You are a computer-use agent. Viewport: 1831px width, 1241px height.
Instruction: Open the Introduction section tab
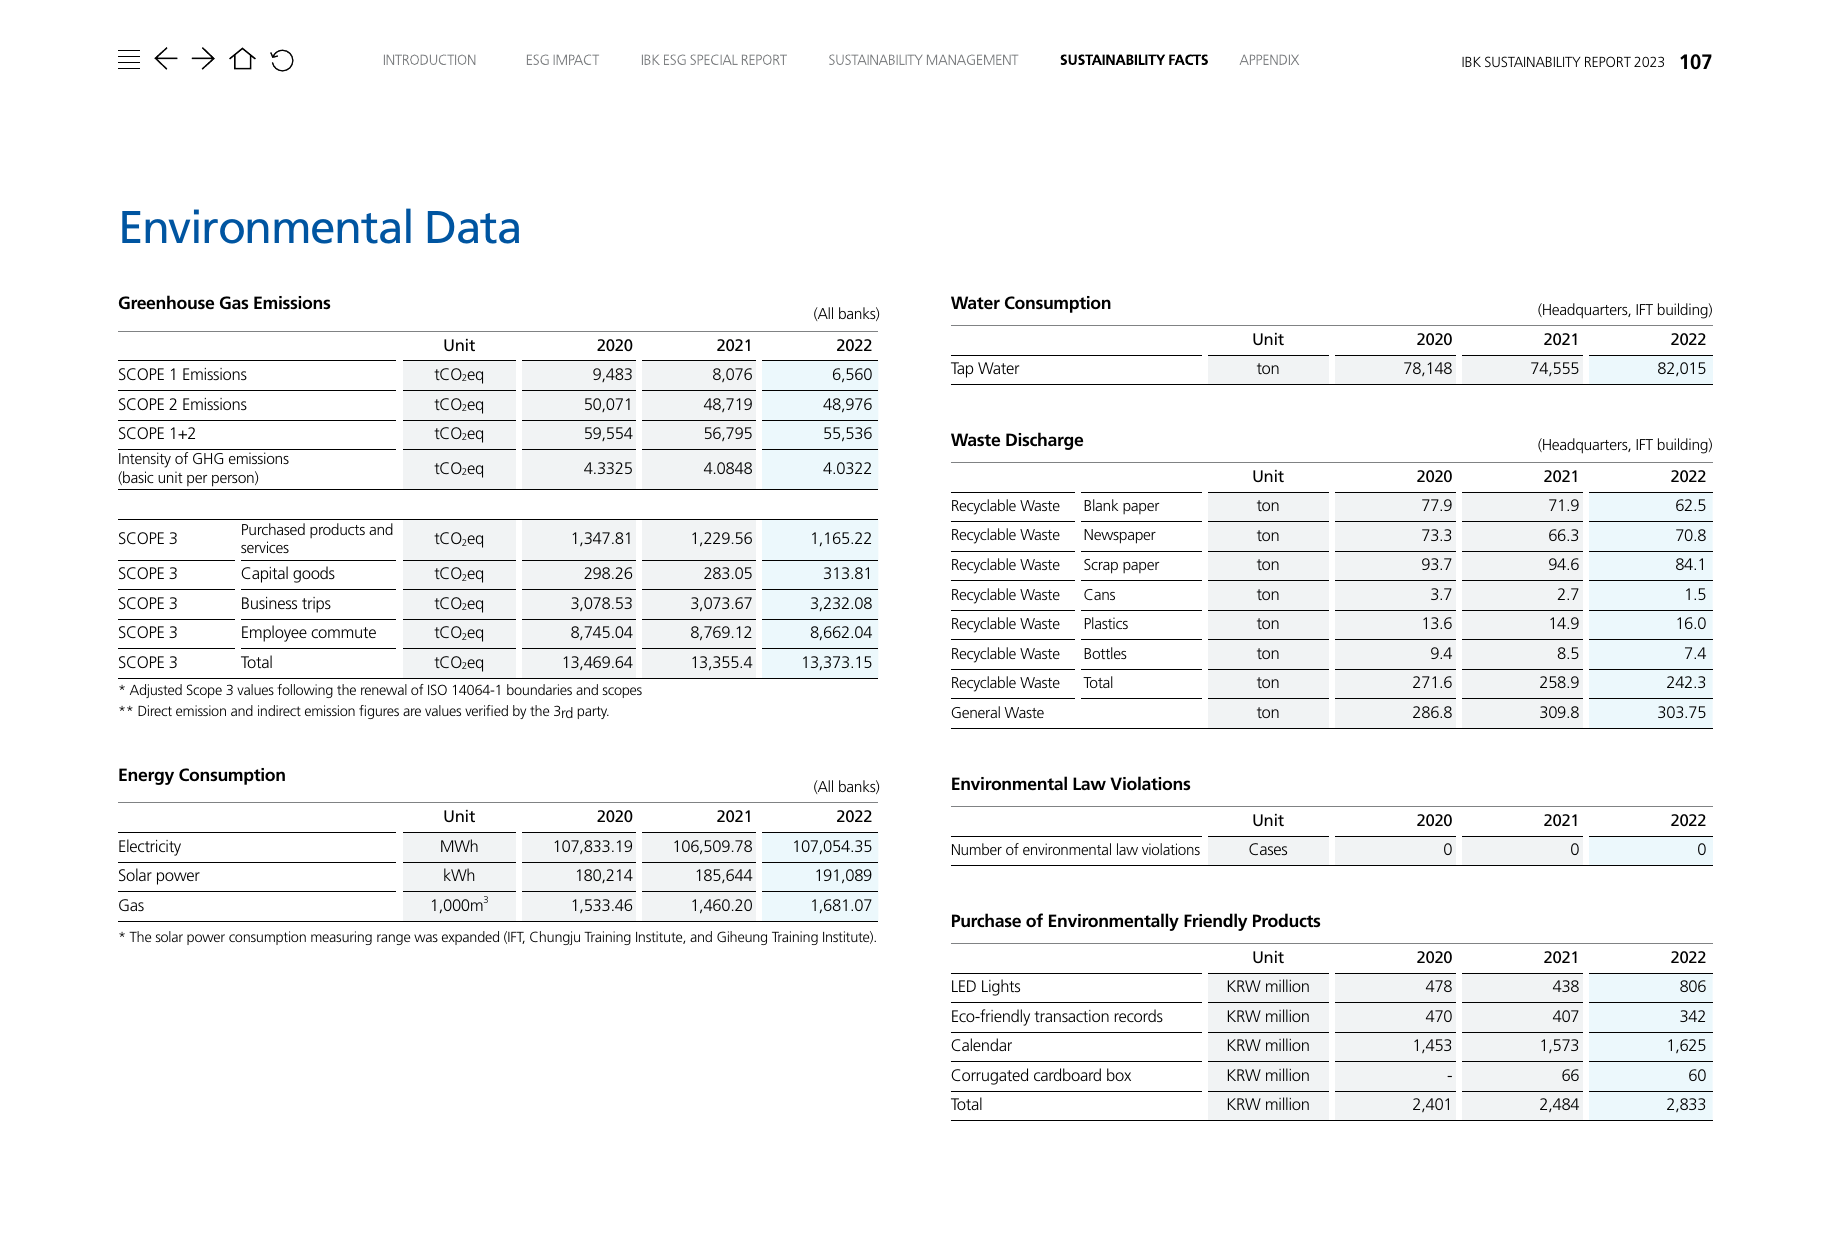point(429,60)
